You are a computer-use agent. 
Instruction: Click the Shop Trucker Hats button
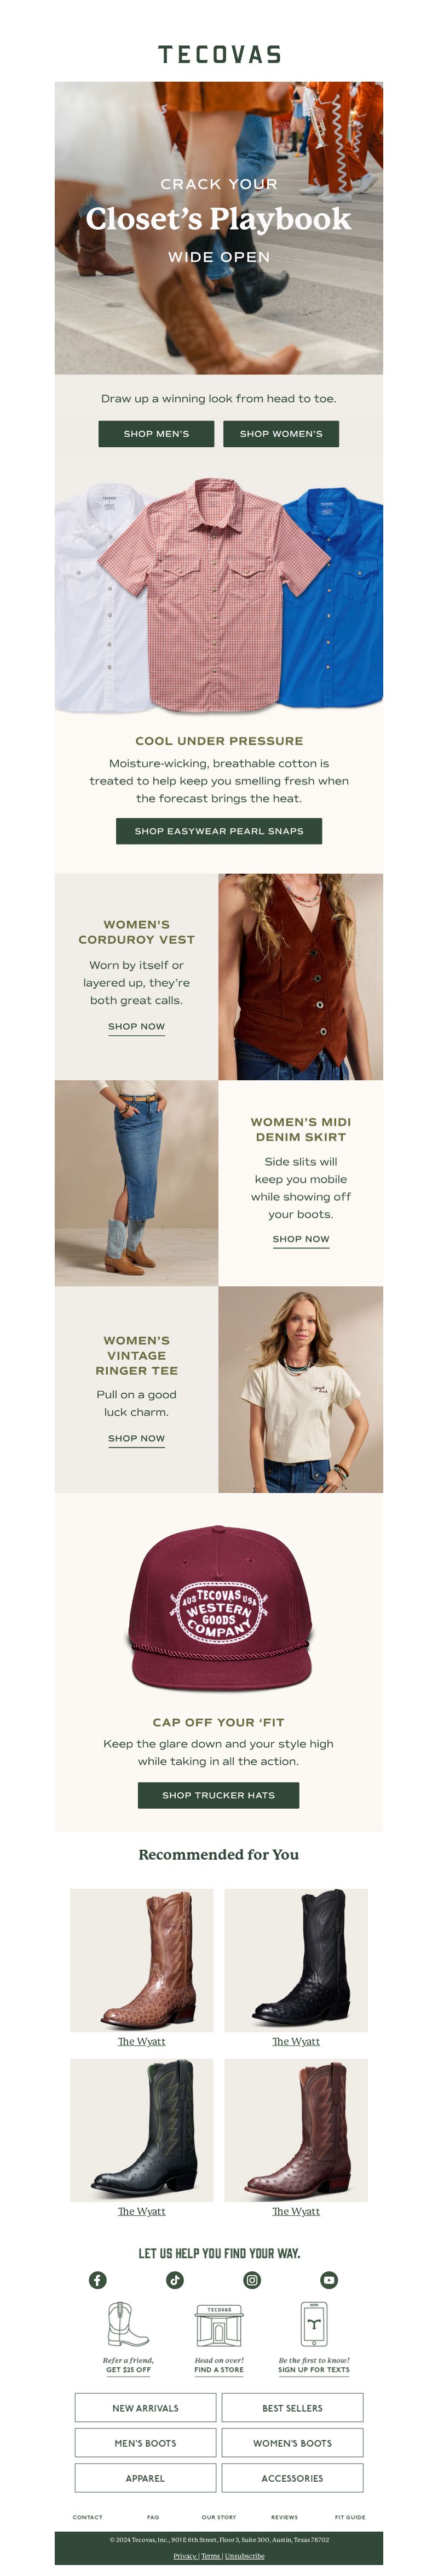point(219,1795)
